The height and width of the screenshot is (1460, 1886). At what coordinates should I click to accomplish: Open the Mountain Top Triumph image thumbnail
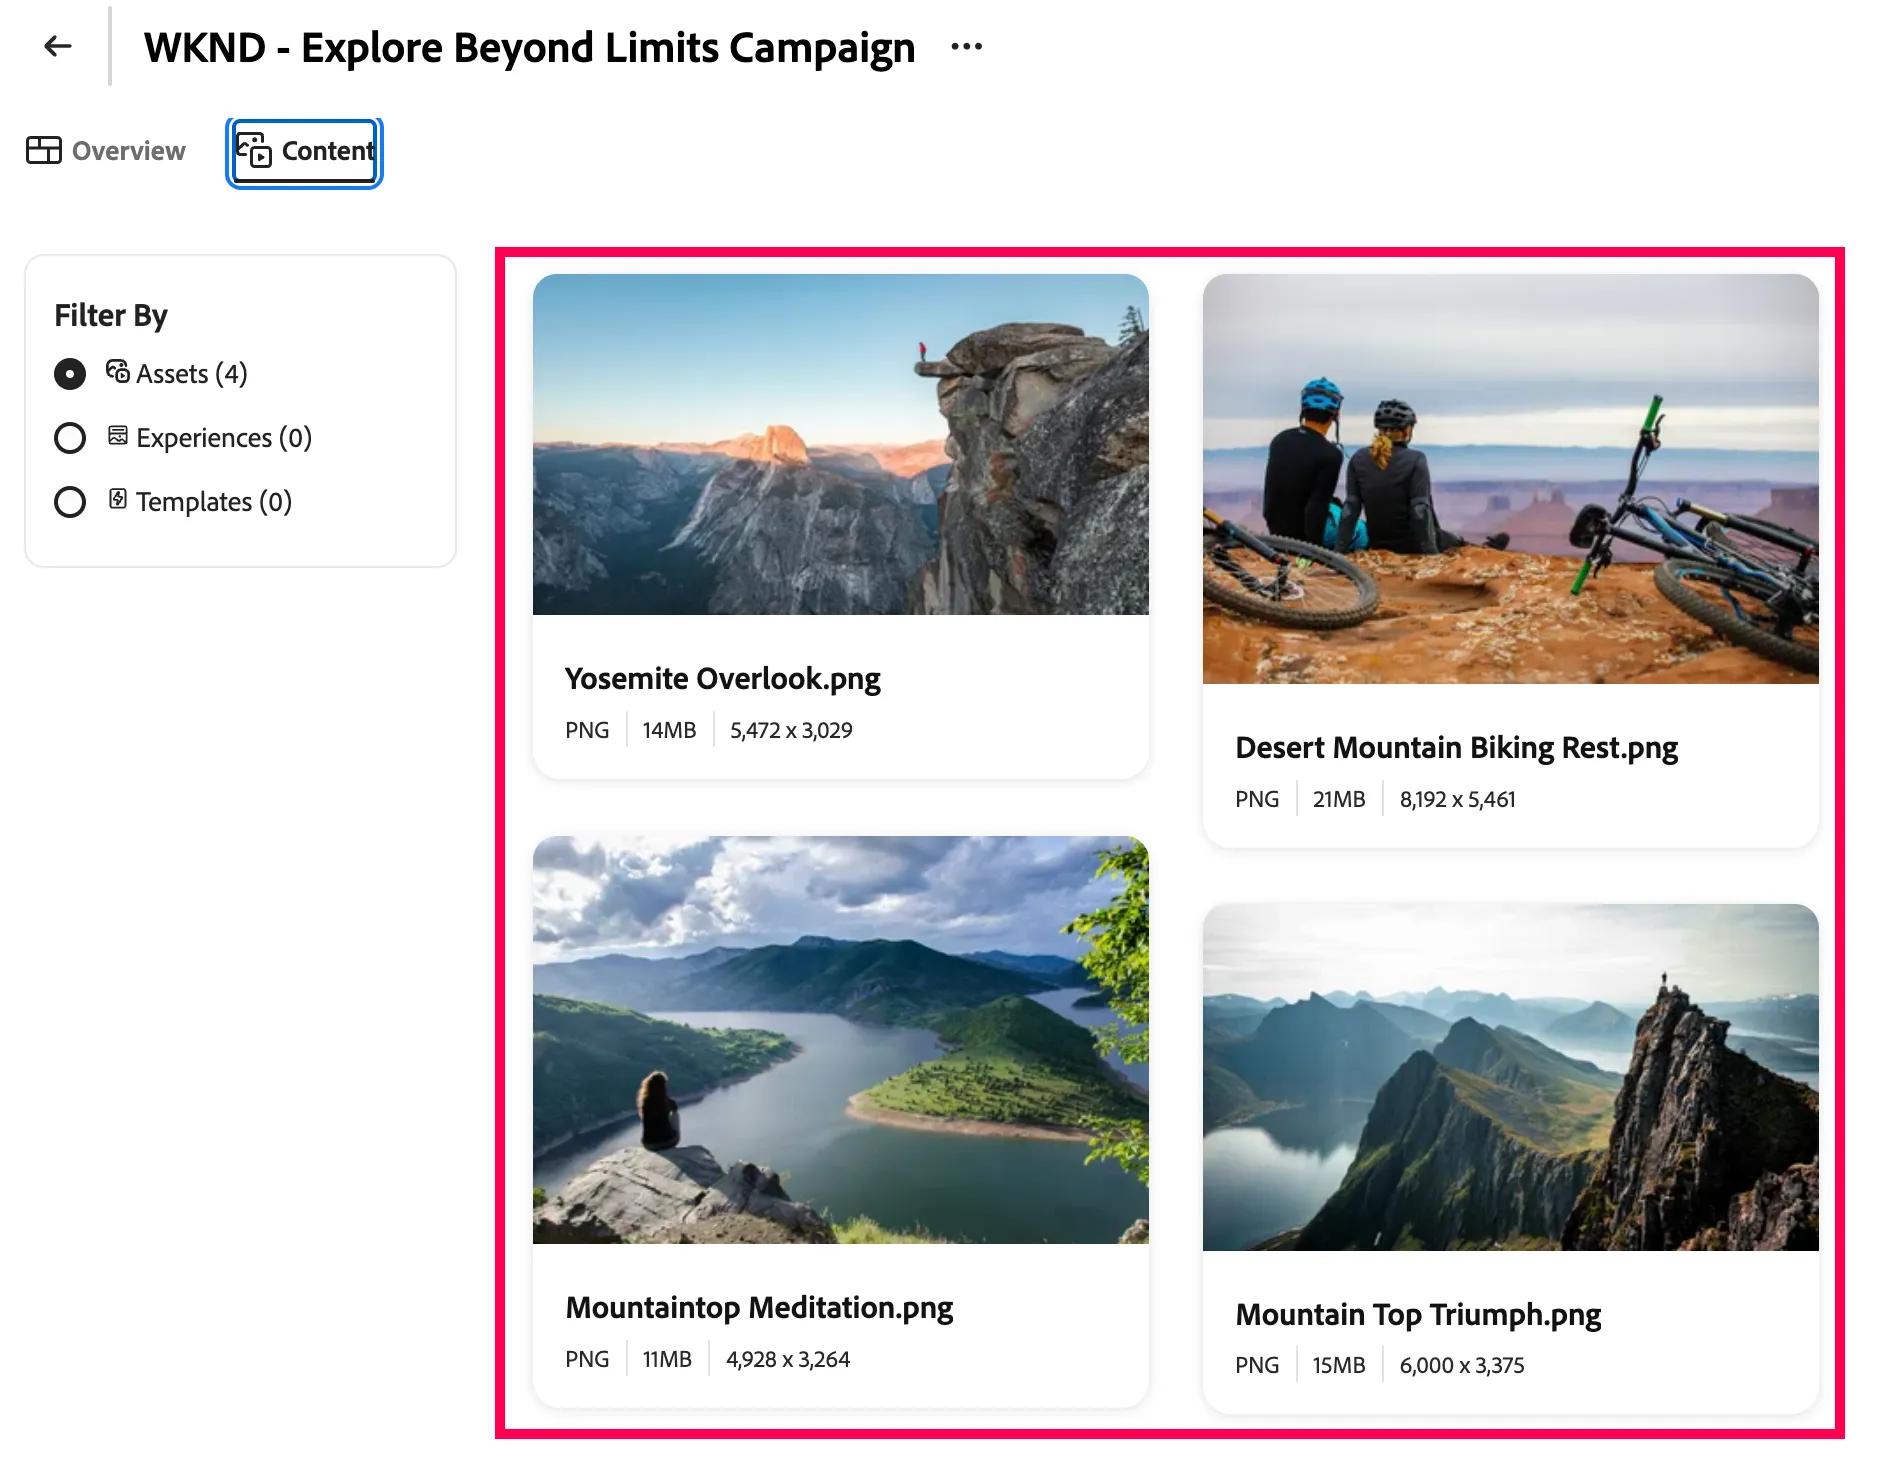(x=1511, y=1077)
